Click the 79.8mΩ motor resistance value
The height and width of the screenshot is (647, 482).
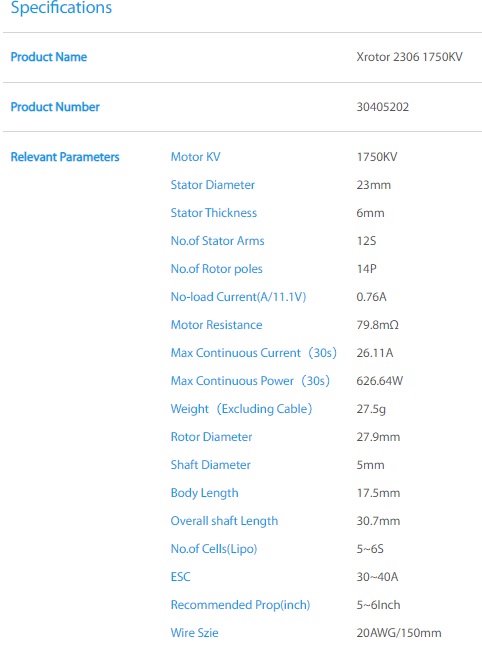pos(378,325)
